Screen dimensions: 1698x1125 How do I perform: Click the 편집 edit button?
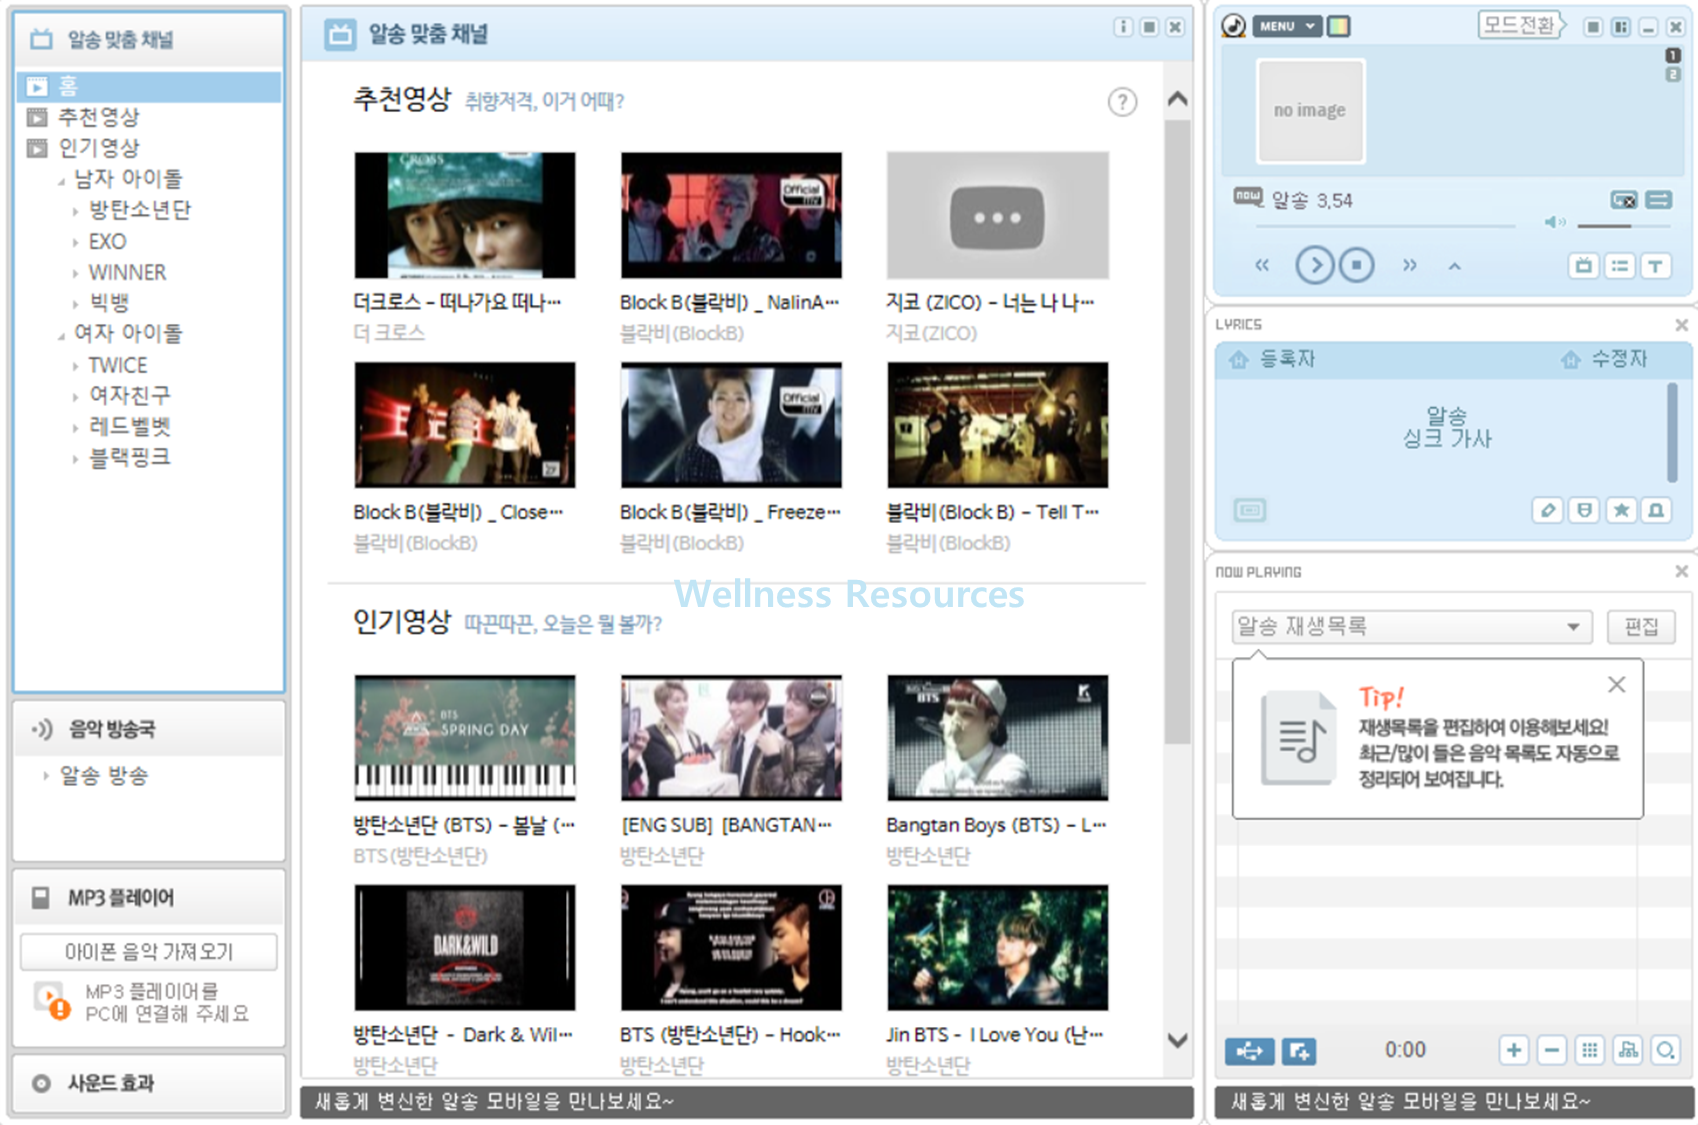(x=1641, y=627)
